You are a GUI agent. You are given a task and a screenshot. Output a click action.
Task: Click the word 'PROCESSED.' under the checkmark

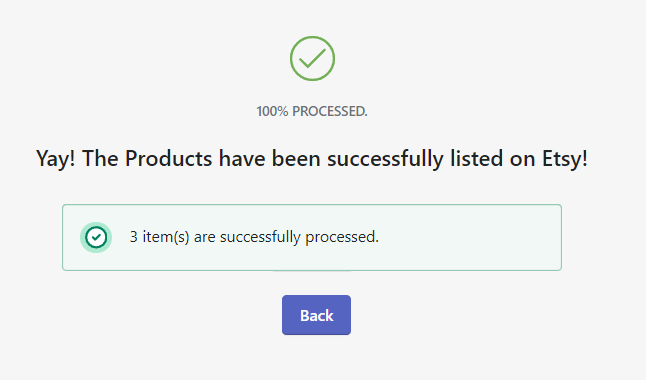coord(330,111)
